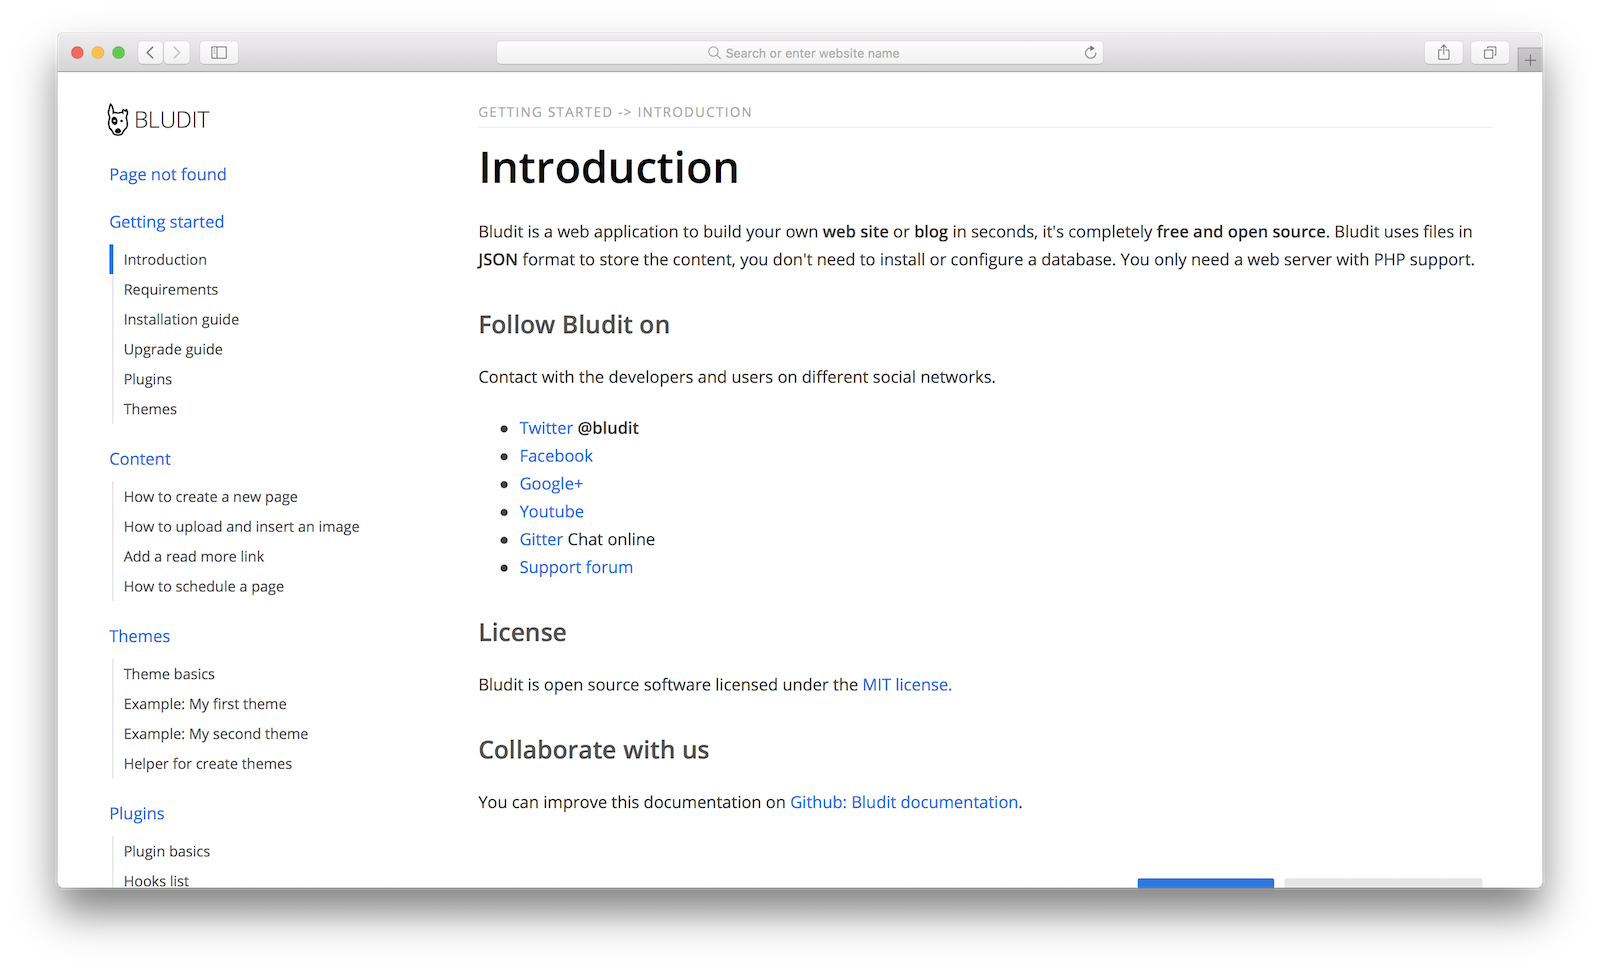
Task: Click the License heading
Action: pyautogui.click(x=522, y=633)
